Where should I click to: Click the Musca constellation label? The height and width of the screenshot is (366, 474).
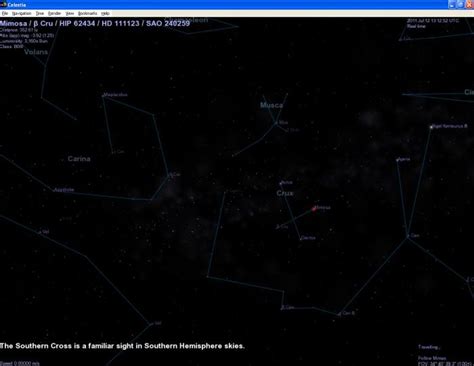click(x=271, y=105)
